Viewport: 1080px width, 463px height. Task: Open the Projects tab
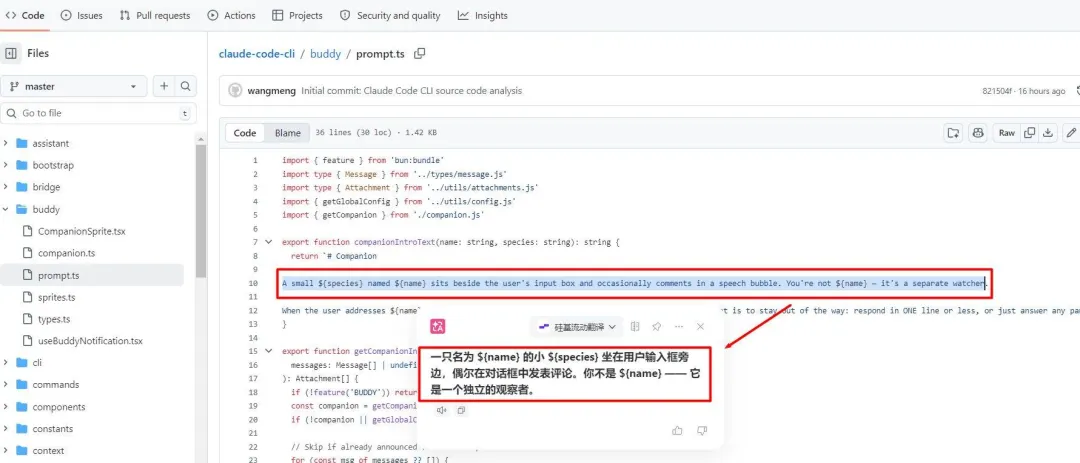(298, 15)
